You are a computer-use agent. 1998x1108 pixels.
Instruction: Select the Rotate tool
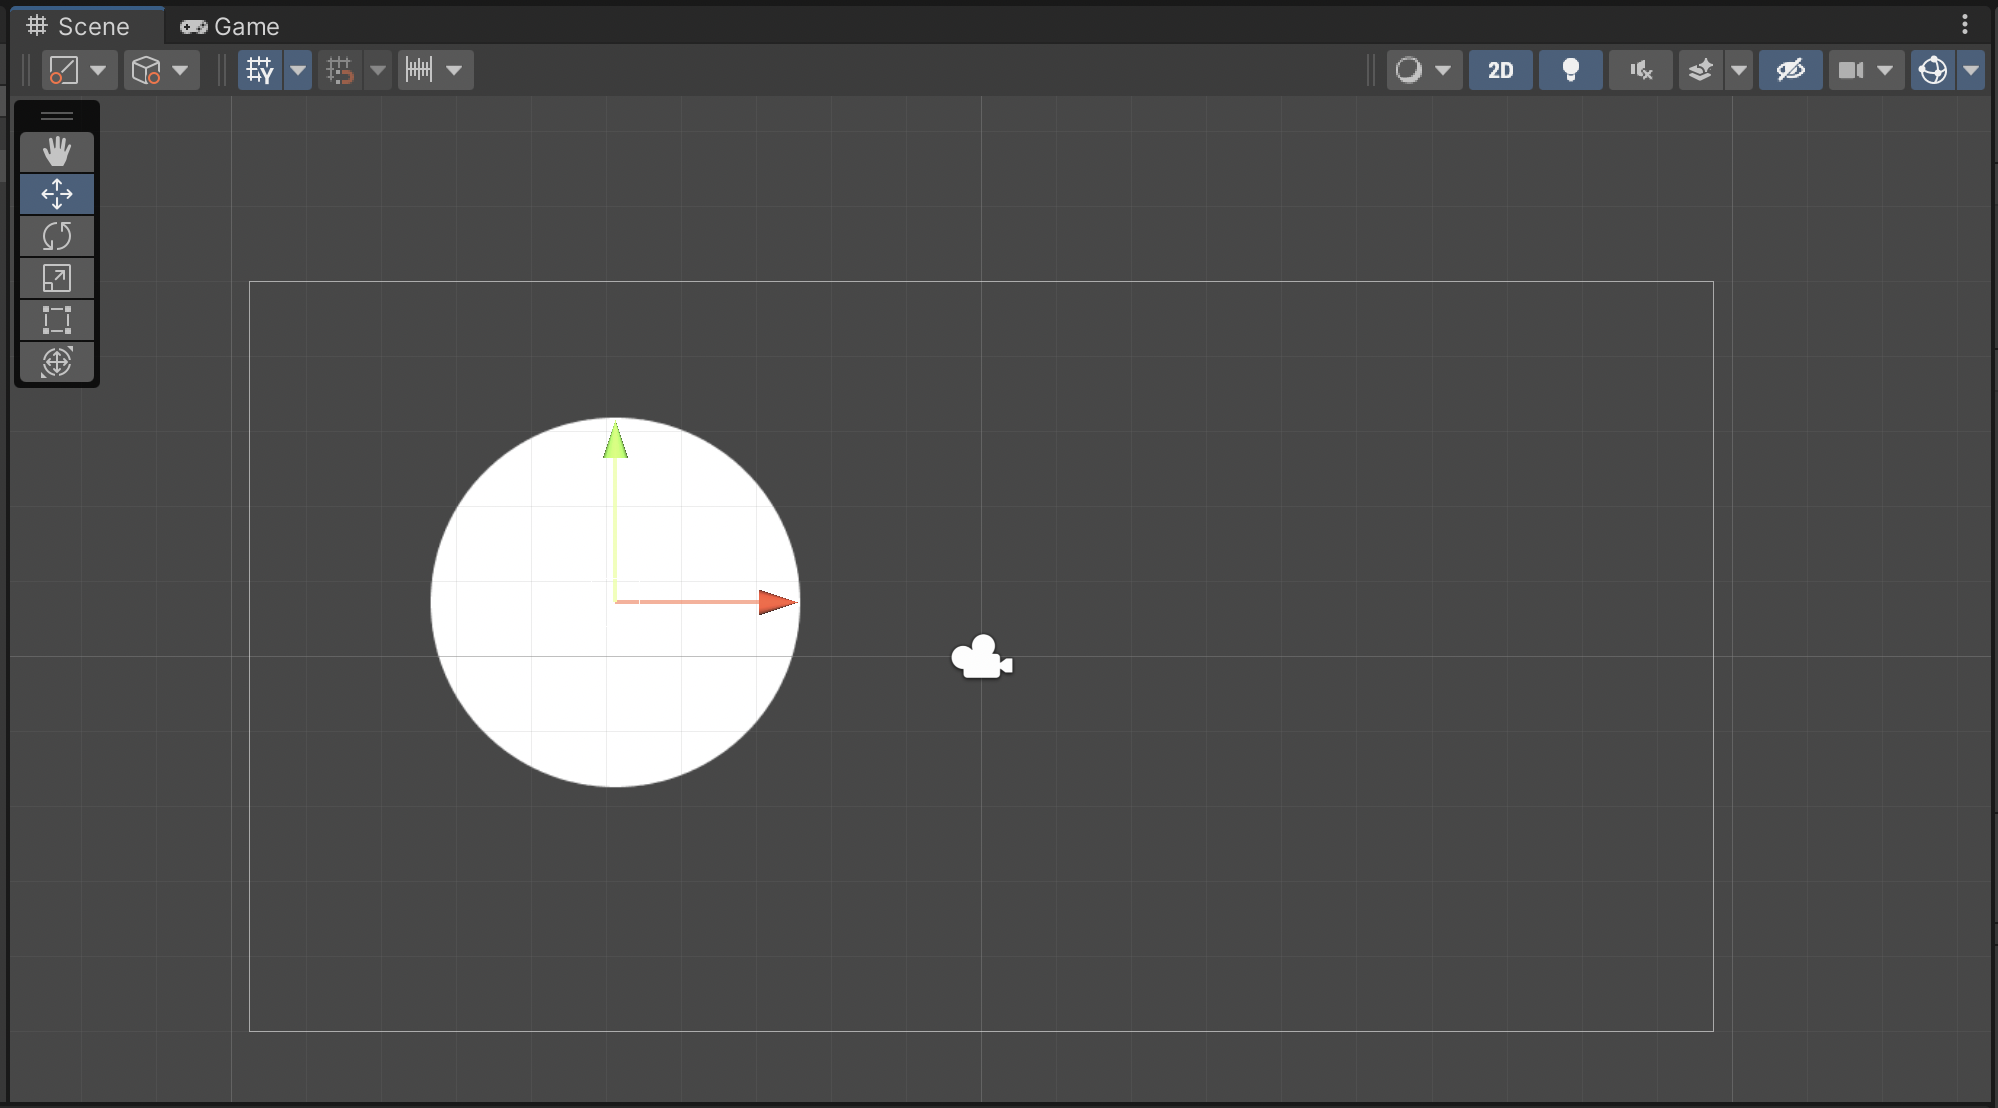(x=57, y=236)
